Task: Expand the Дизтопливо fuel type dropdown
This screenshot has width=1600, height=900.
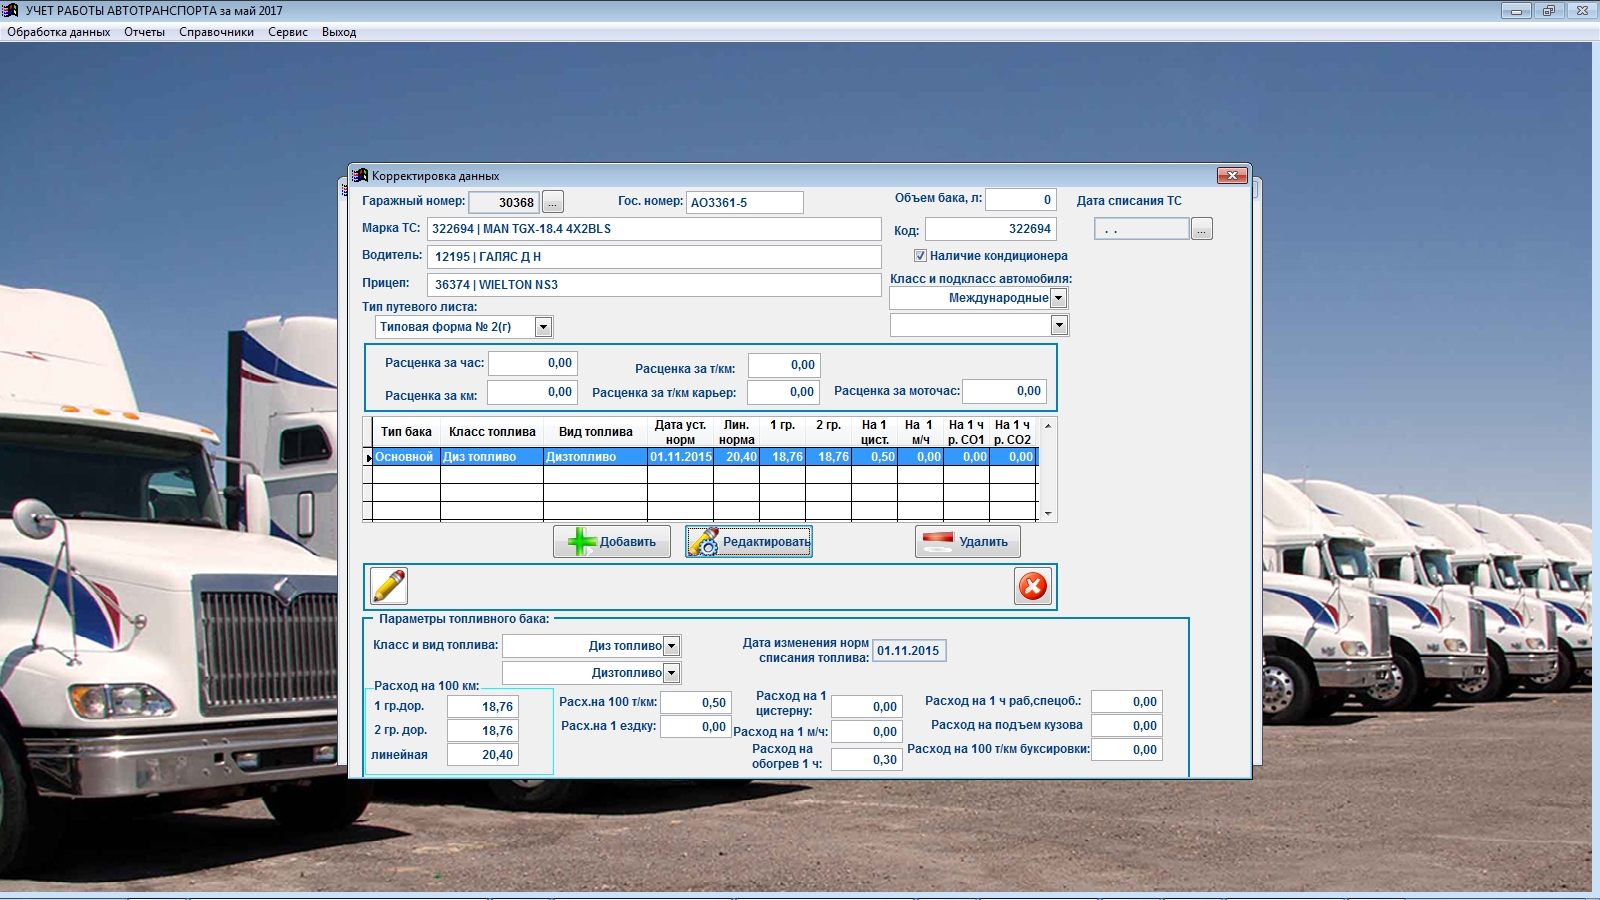Action: pyautogui.click(x=672, y=673)
